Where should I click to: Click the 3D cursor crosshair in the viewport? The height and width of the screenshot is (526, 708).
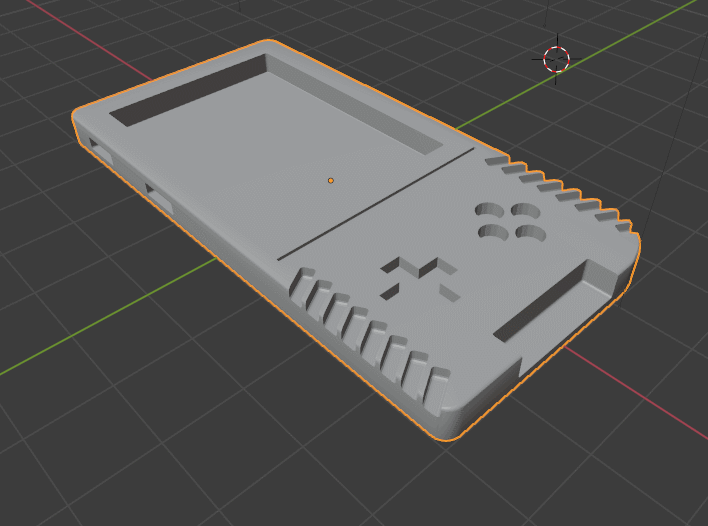pos(556,59)
